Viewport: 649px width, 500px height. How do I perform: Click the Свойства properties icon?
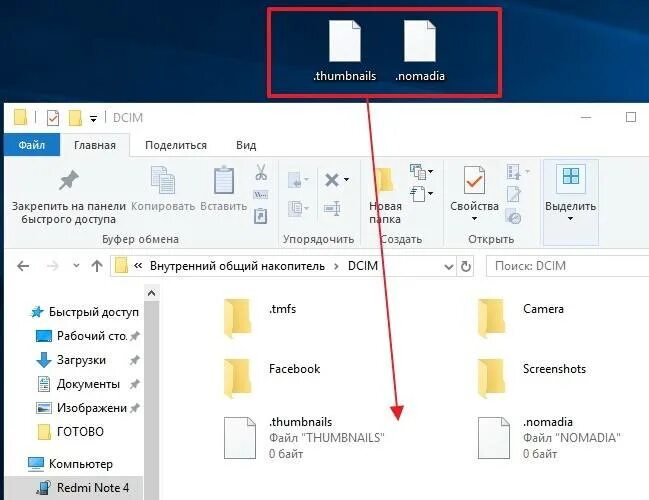click(474, 180)
